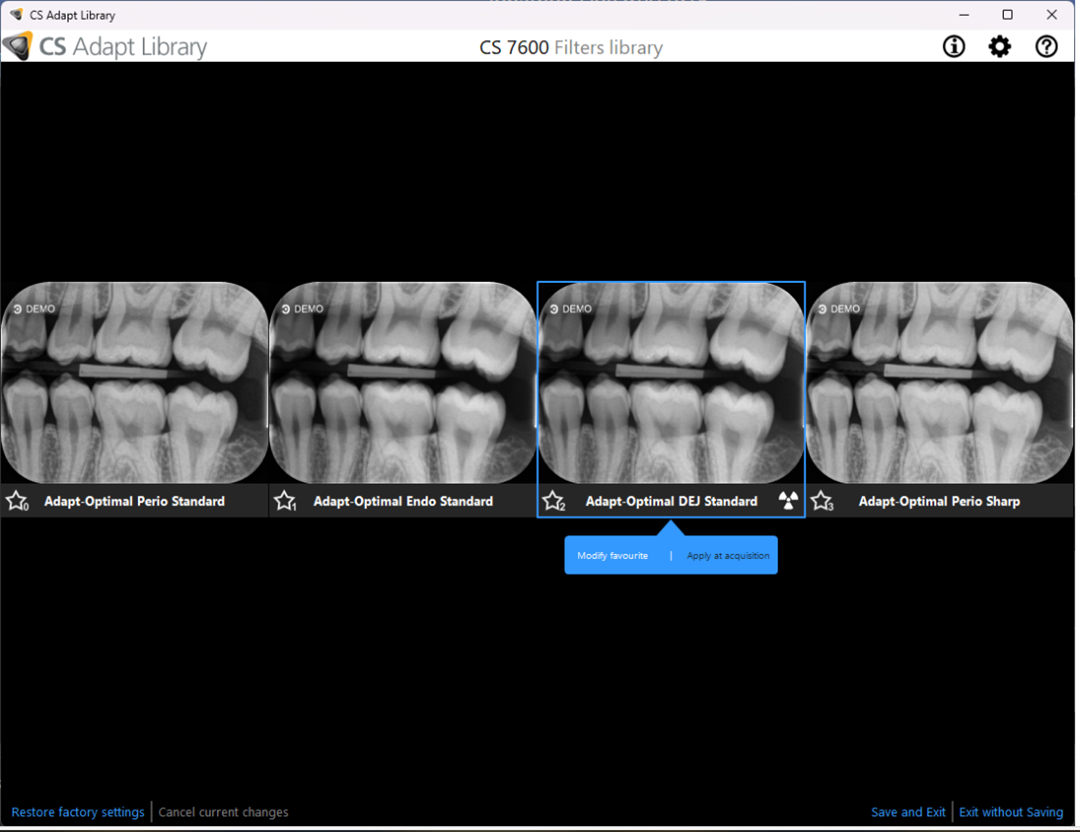The width and height of the screenshot is (1080, 832).
Task: Click Save and Exit
Action: (x=908, y=812)
